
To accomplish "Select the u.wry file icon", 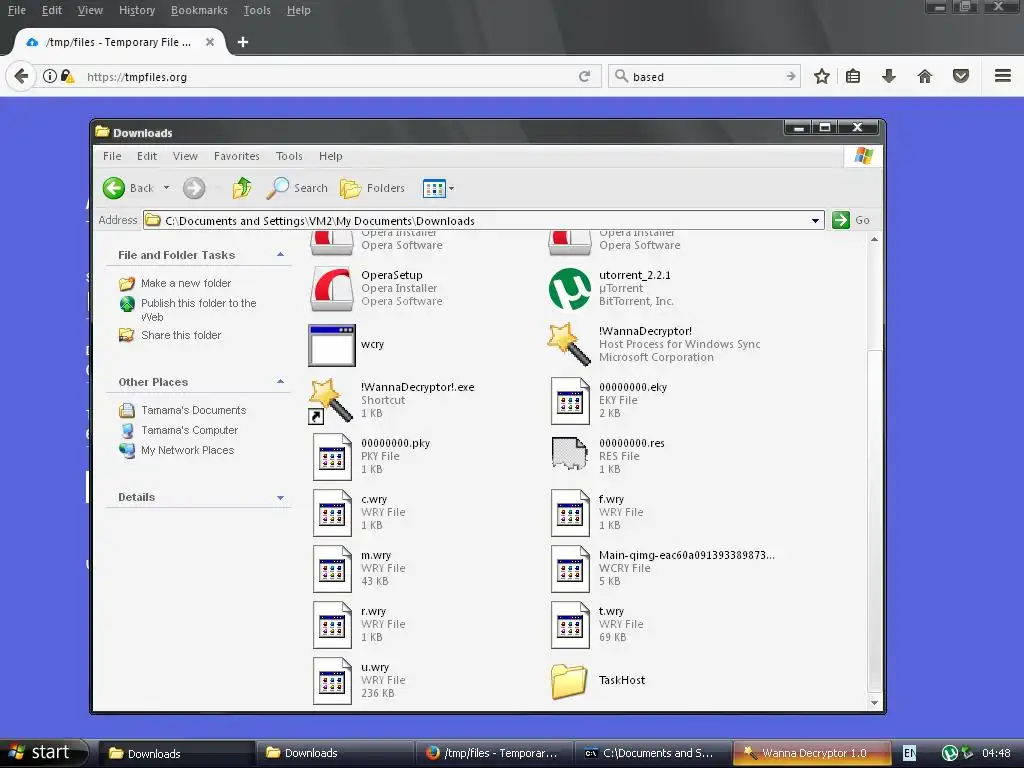I will (x=332, y=682).
